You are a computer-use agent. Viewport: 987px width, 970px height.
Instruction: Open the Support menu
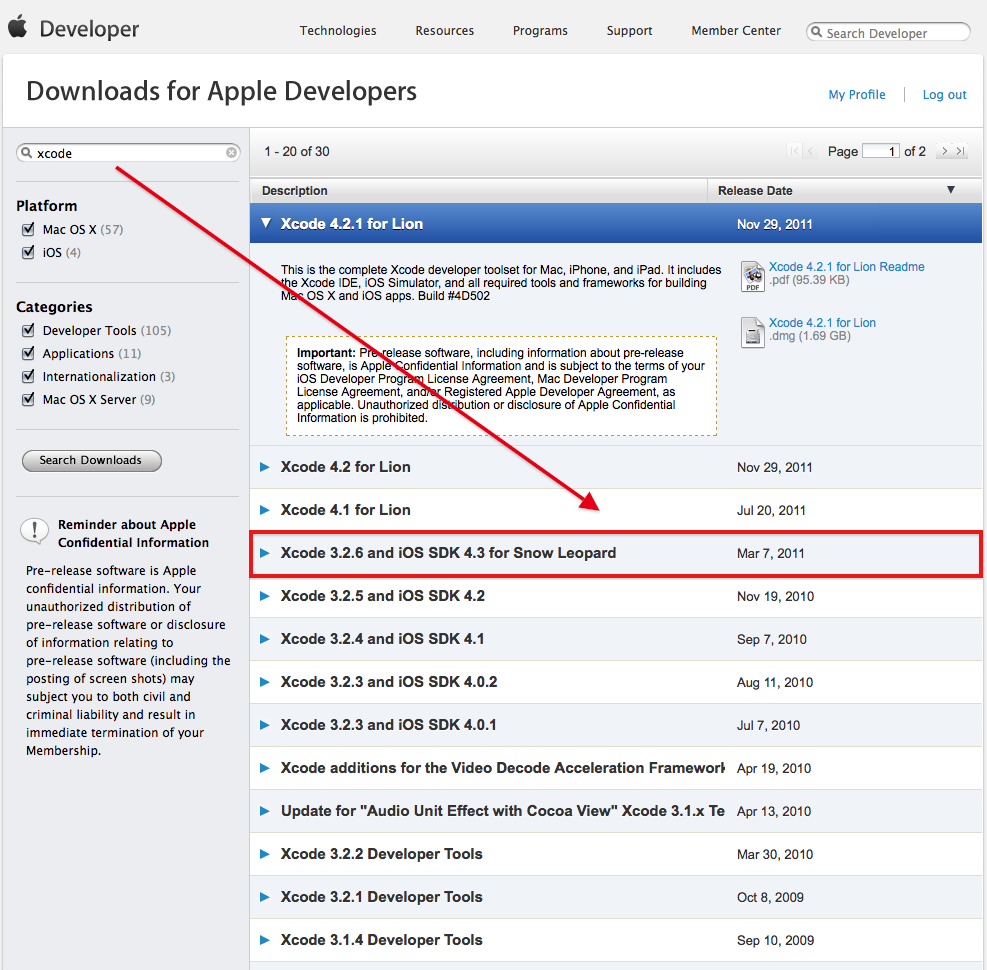629,30
